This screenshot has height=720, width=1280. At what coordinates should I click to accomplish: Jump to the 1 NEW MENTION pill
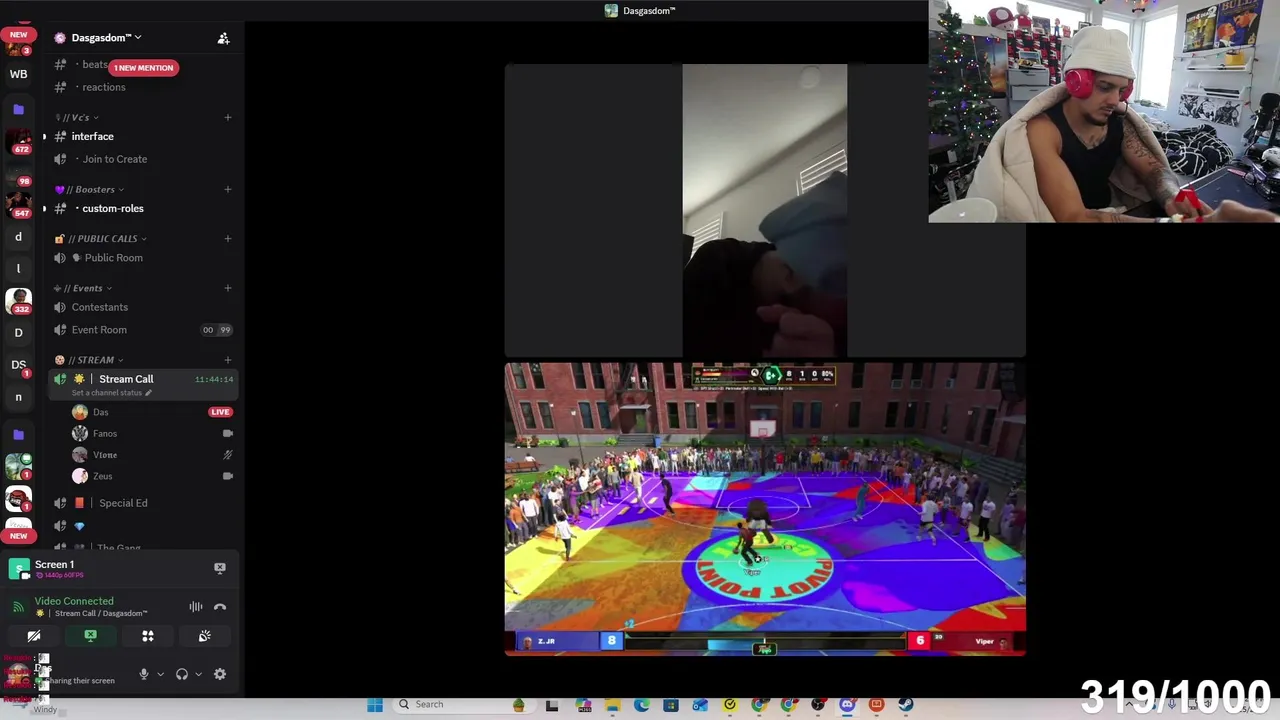143,68
